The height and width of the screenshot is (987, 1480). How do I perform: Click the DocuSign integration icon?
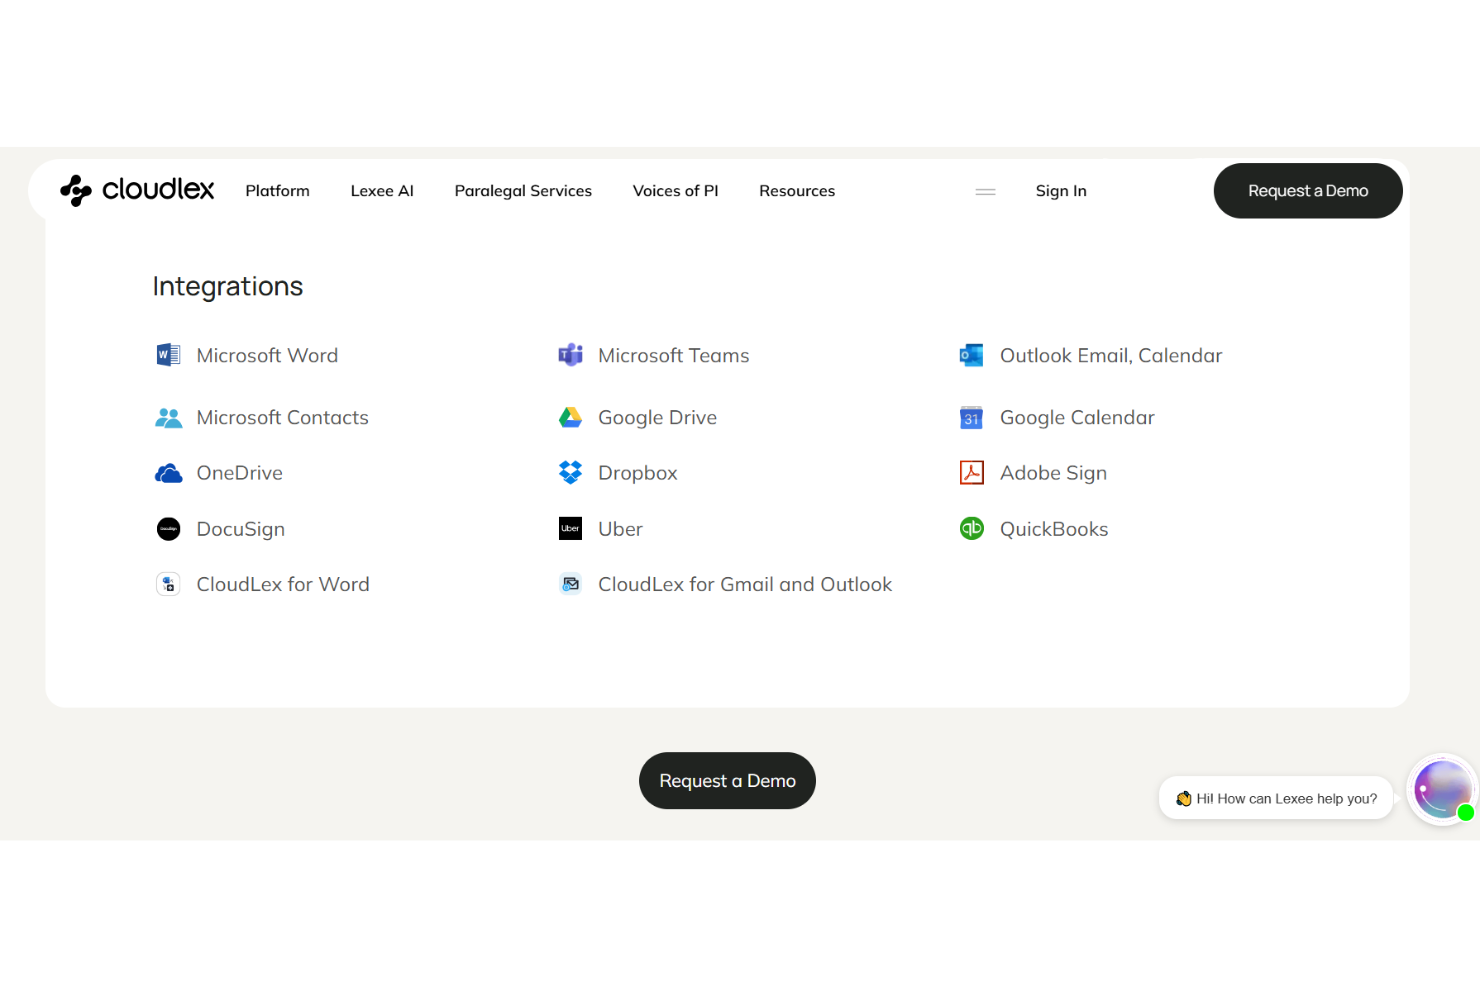pos(168,528)
